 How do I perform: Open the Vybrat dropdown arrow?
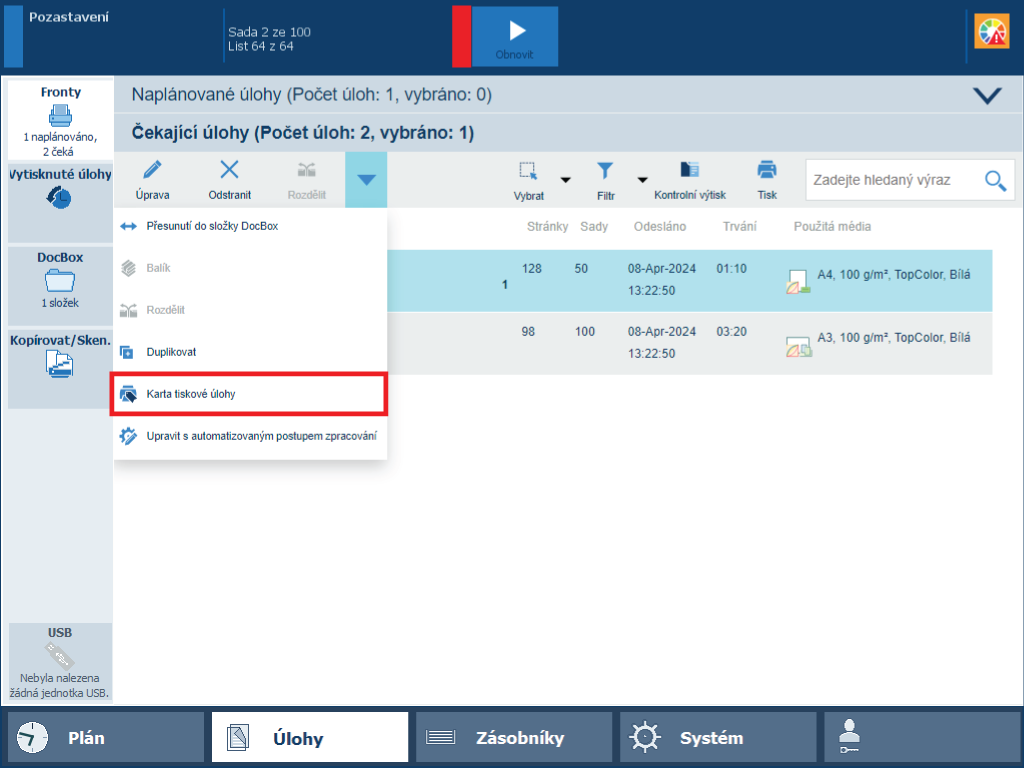point(566,180)
